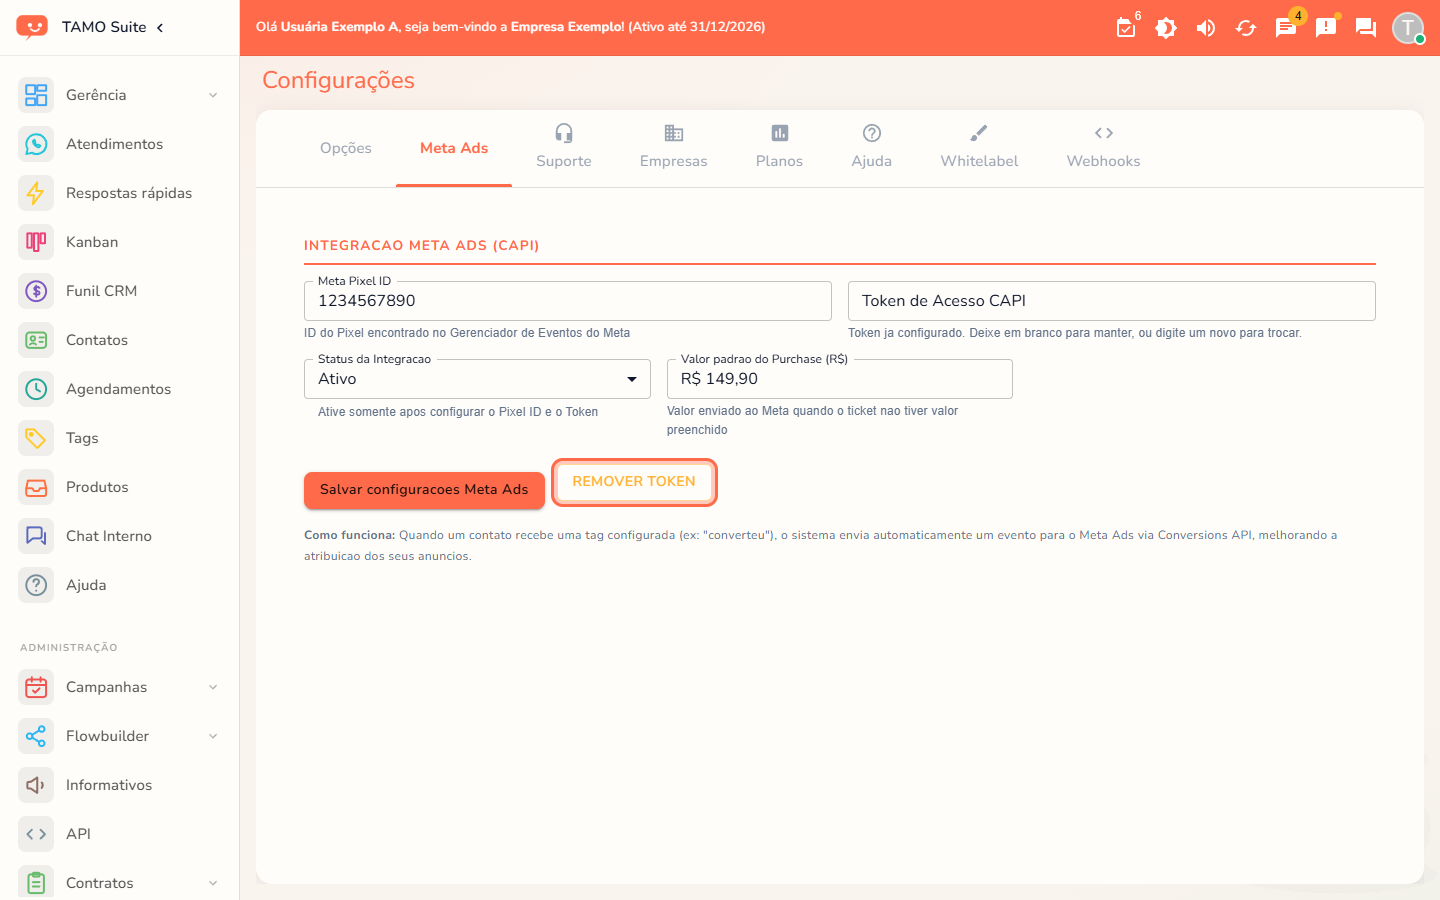This screenshot has height=900, width=1440.
Task: Go to Funil CRM page
Action: (120, 291)
